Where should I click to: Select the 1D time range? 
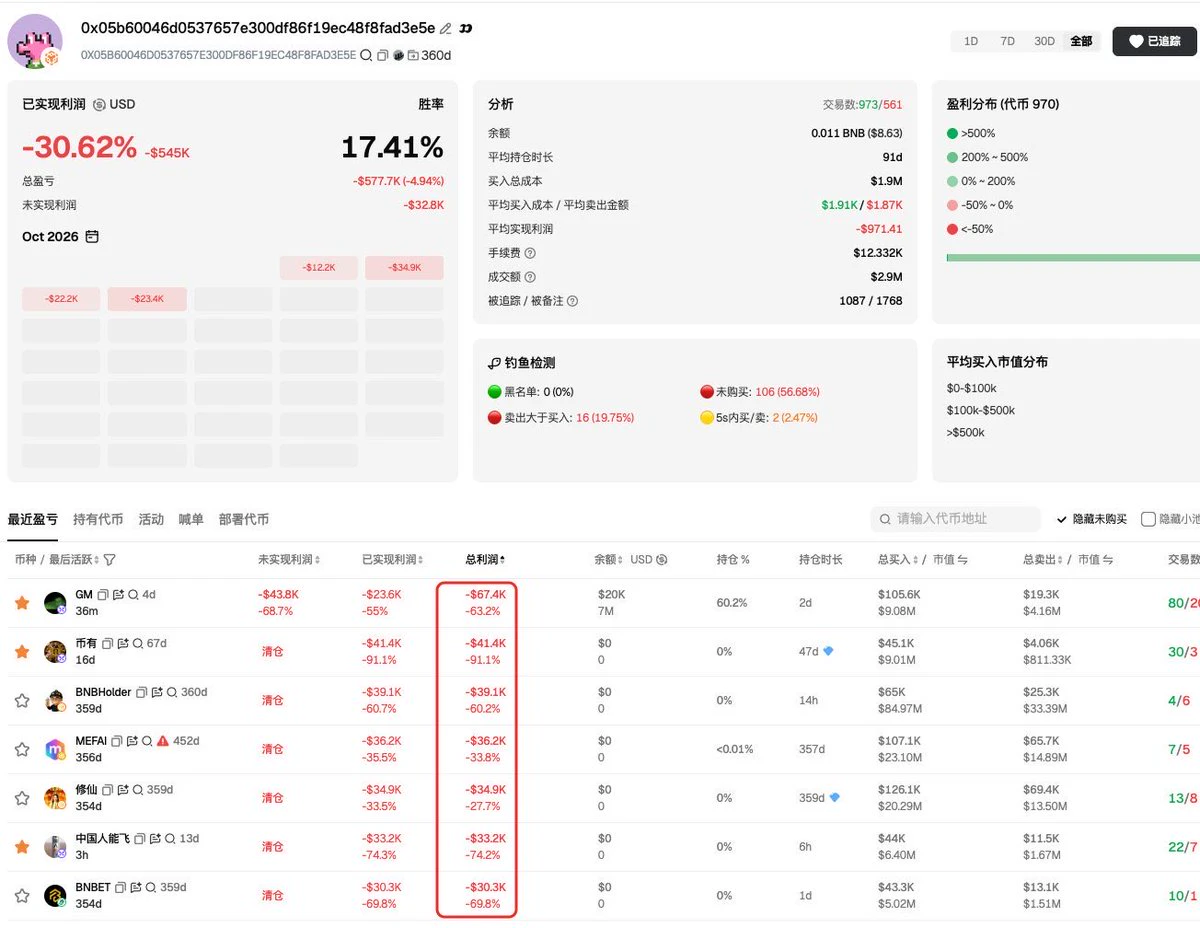pyautogui.click(x=971, y=42)
